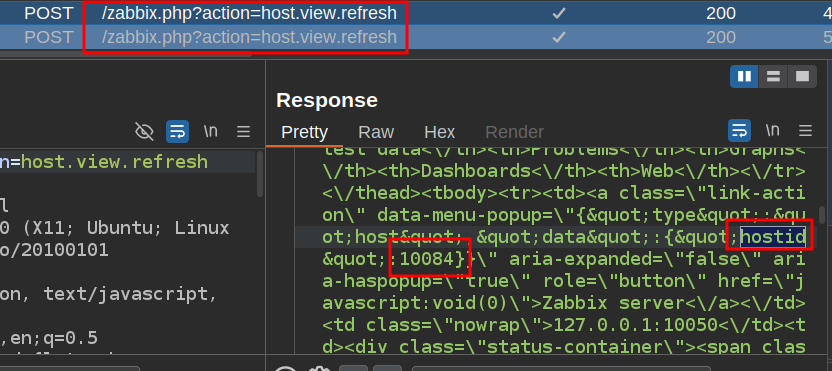Screen dimensions: 832x371
Task: Open the request panel hamburger options menu
Action: click(244, 131)
